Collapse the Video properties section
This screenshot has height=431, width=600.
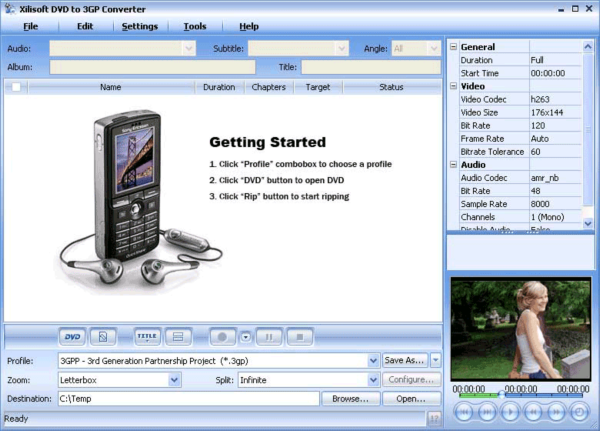454,86
